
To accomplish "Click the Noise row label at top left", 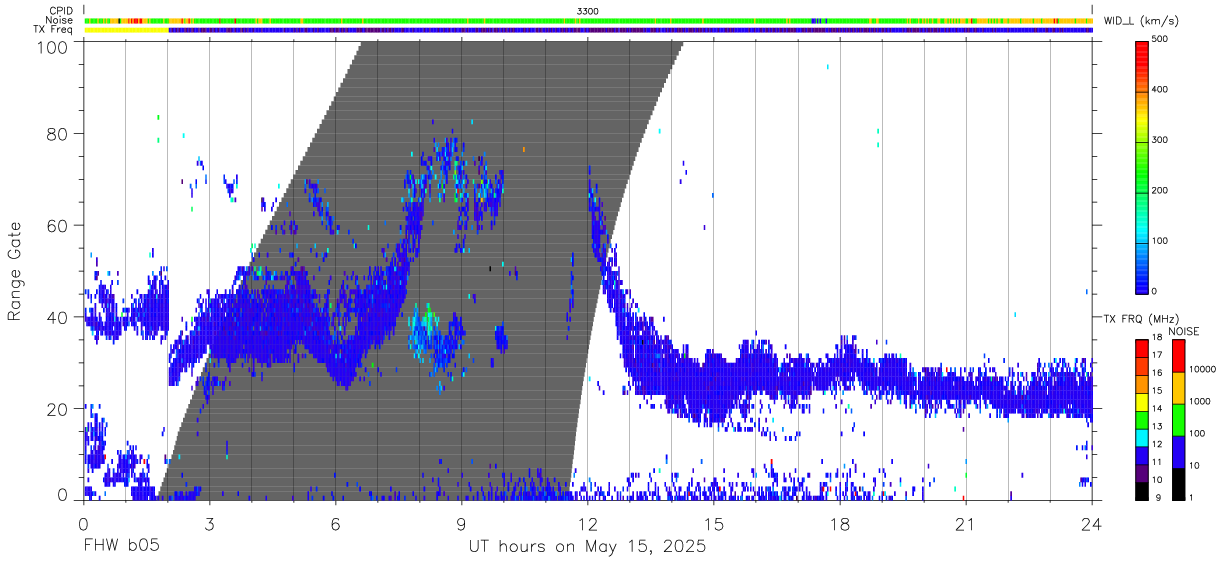I will tap(60, 20).
